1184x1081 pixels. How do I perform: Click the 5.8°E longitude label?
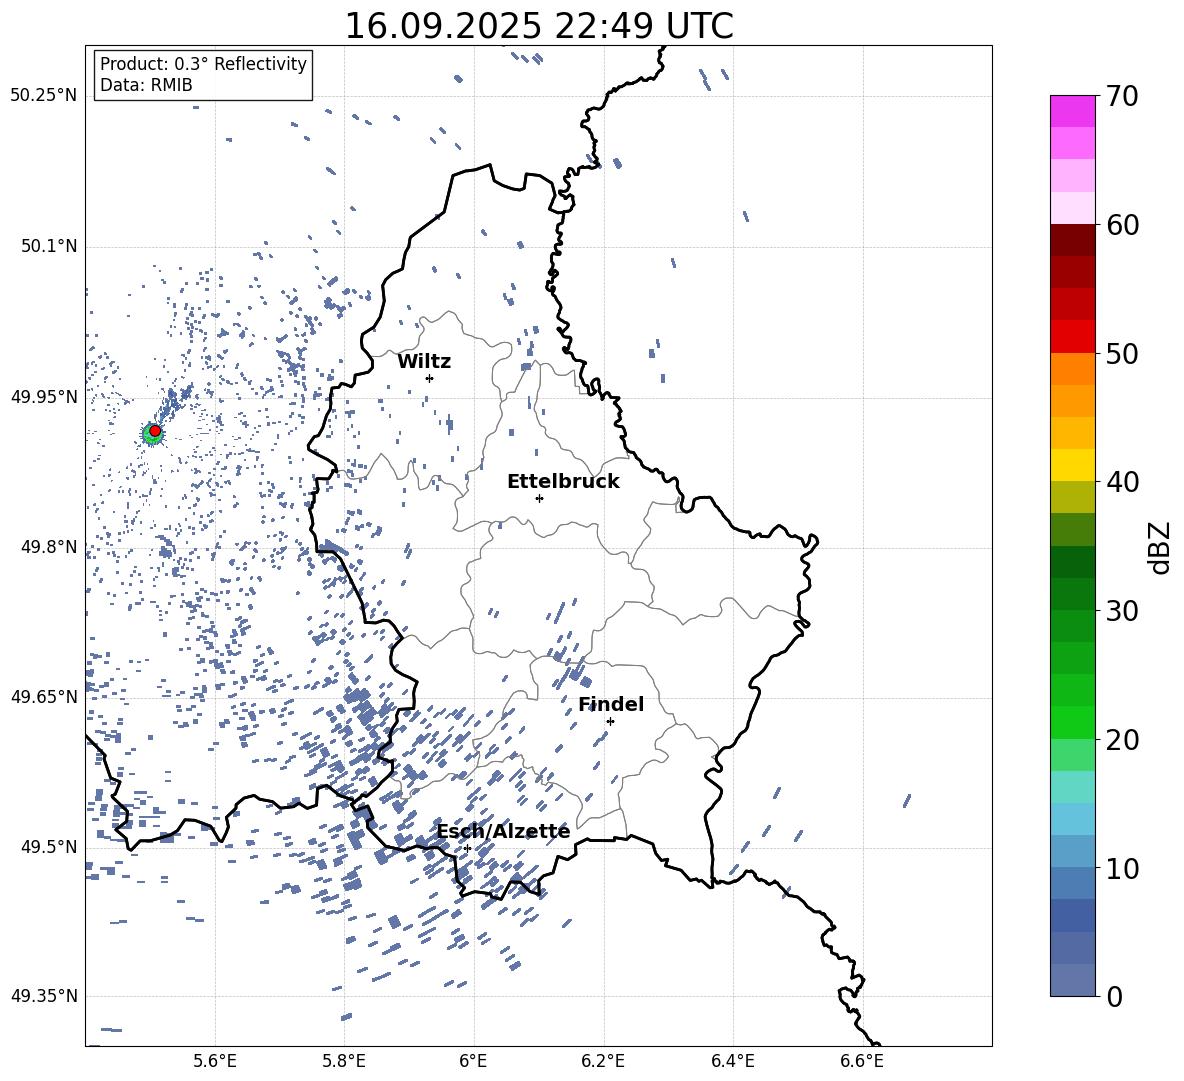pos(344,1062)
